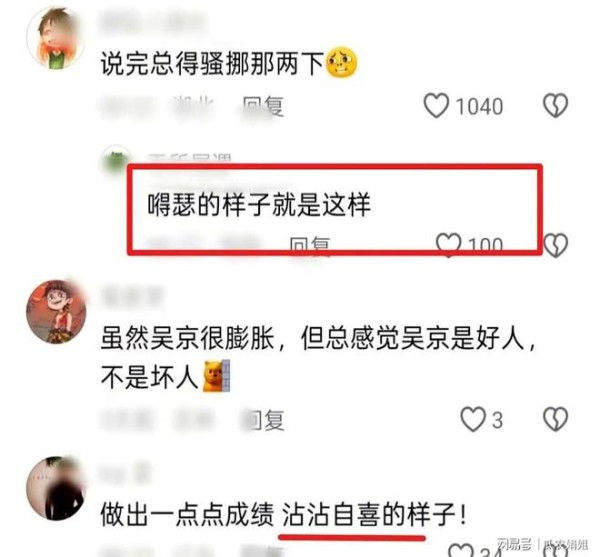Reply to the '说完总得骚挪那两下' comment
The height and width of the screenshot is (557, 600).
(263, 106)
